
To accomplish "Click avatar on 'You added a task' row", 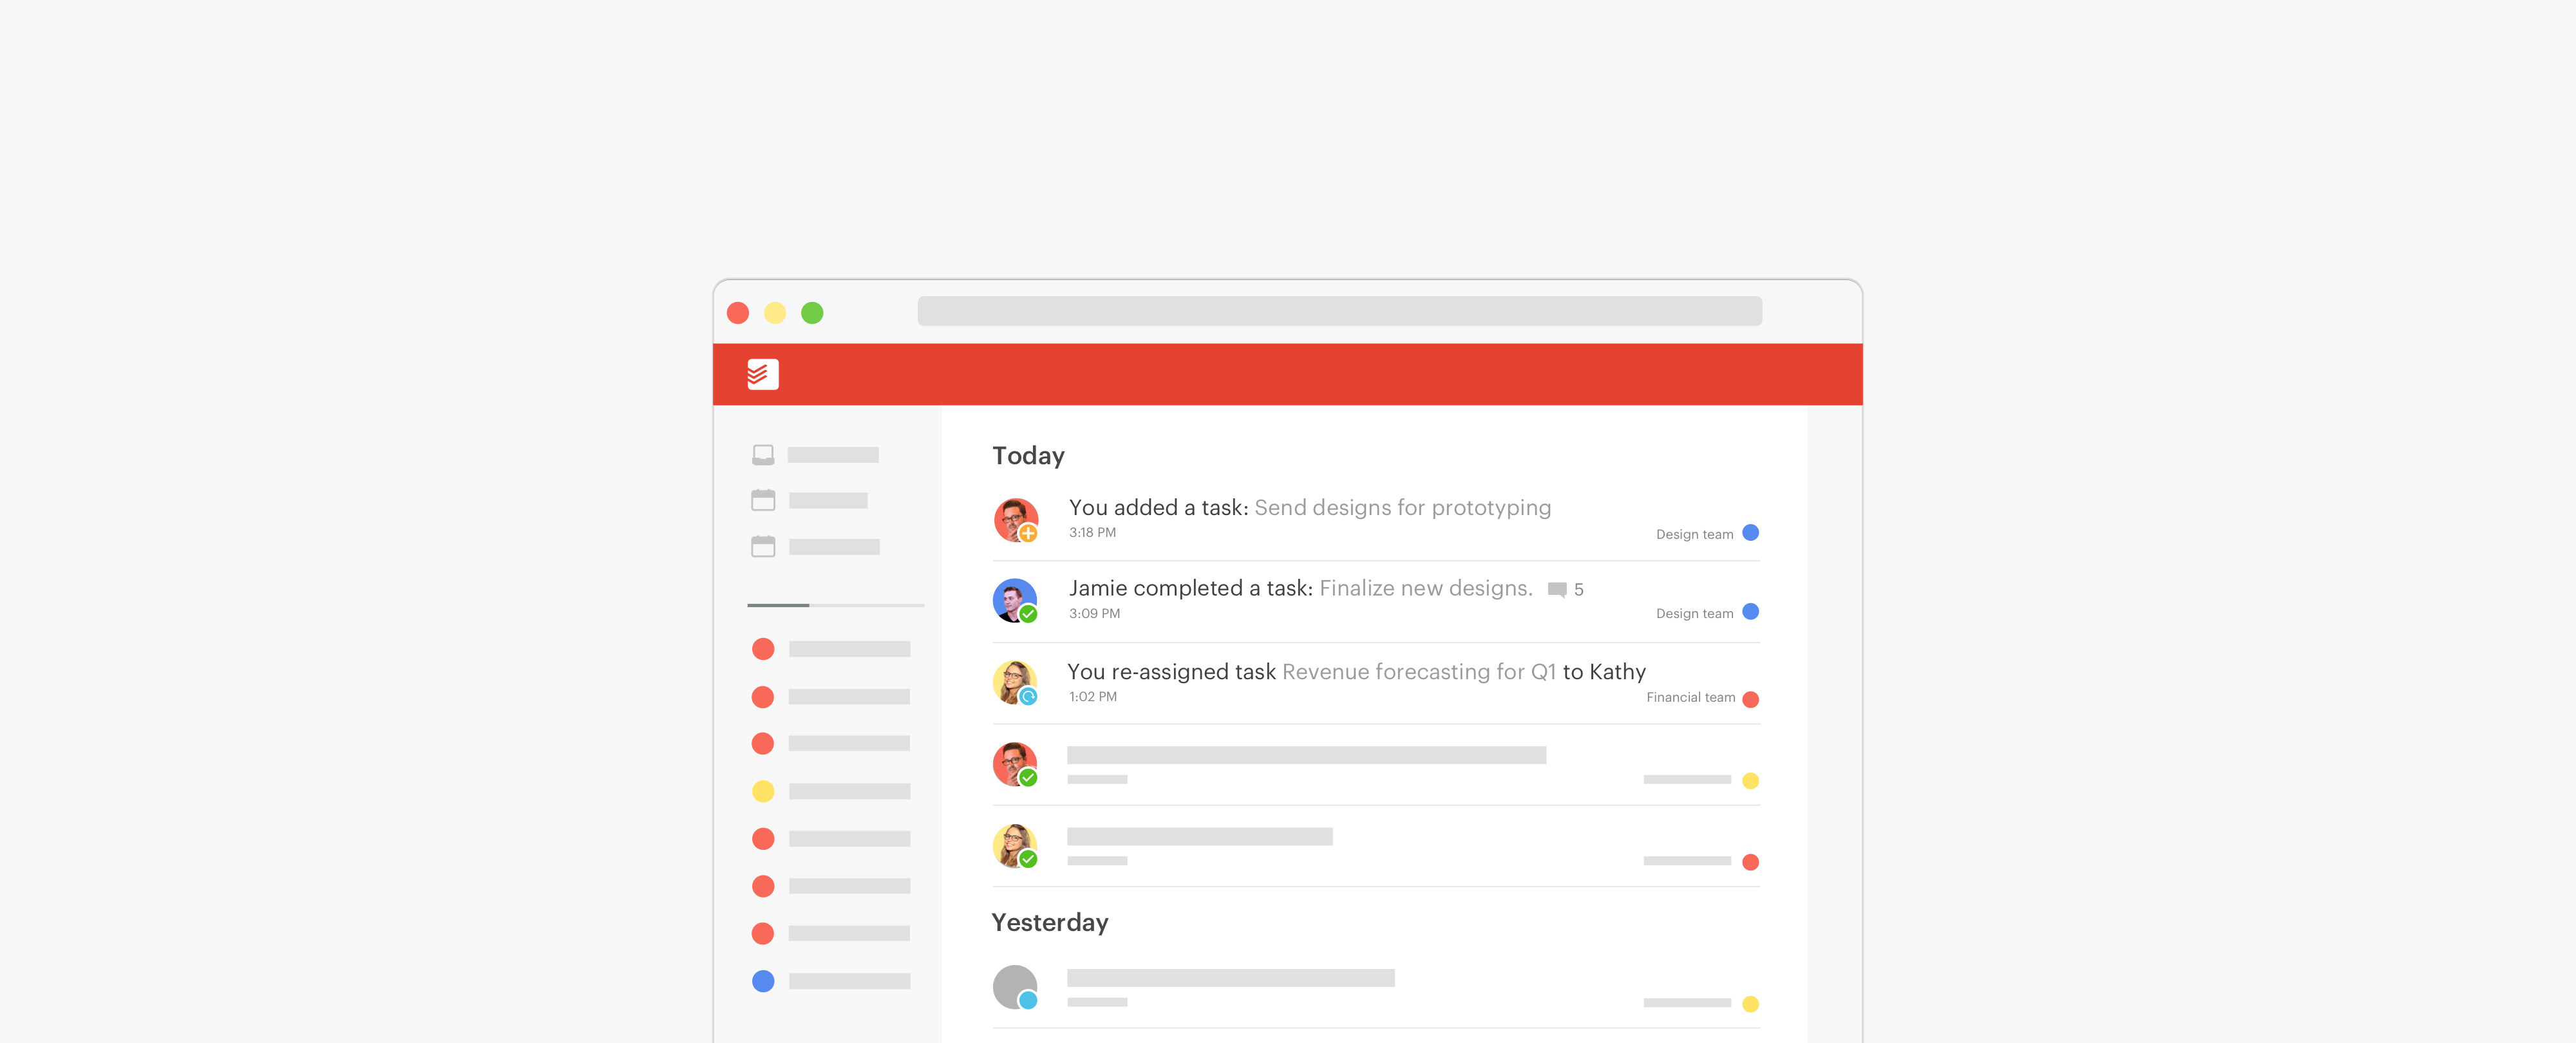I will point(1015,520).
